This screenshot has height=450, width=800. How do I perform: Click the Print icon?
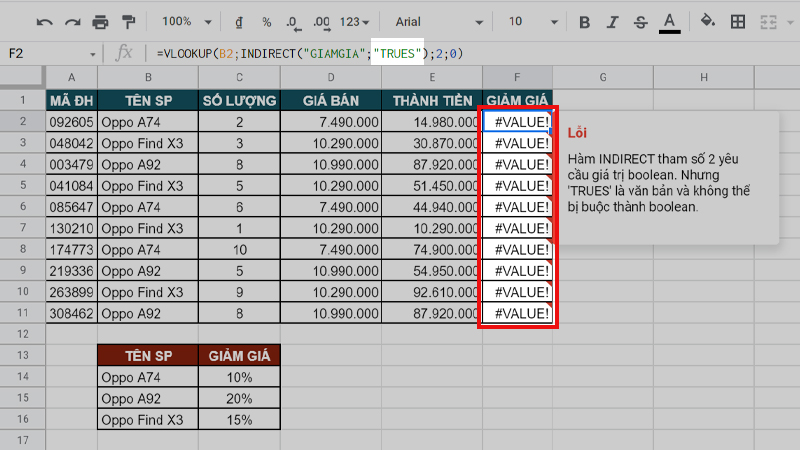pyautogui.click(x=100, y=22)
